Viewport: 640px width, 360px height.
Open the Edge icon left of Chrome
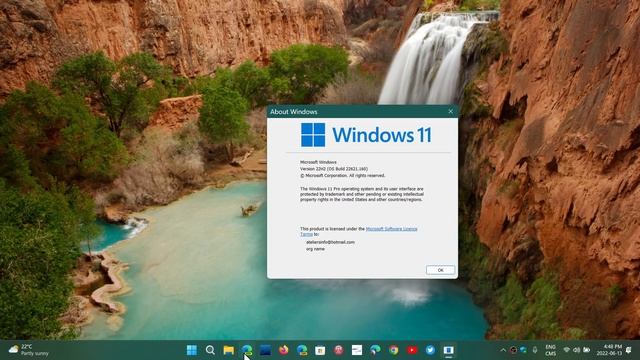click(x=376, y=350)
